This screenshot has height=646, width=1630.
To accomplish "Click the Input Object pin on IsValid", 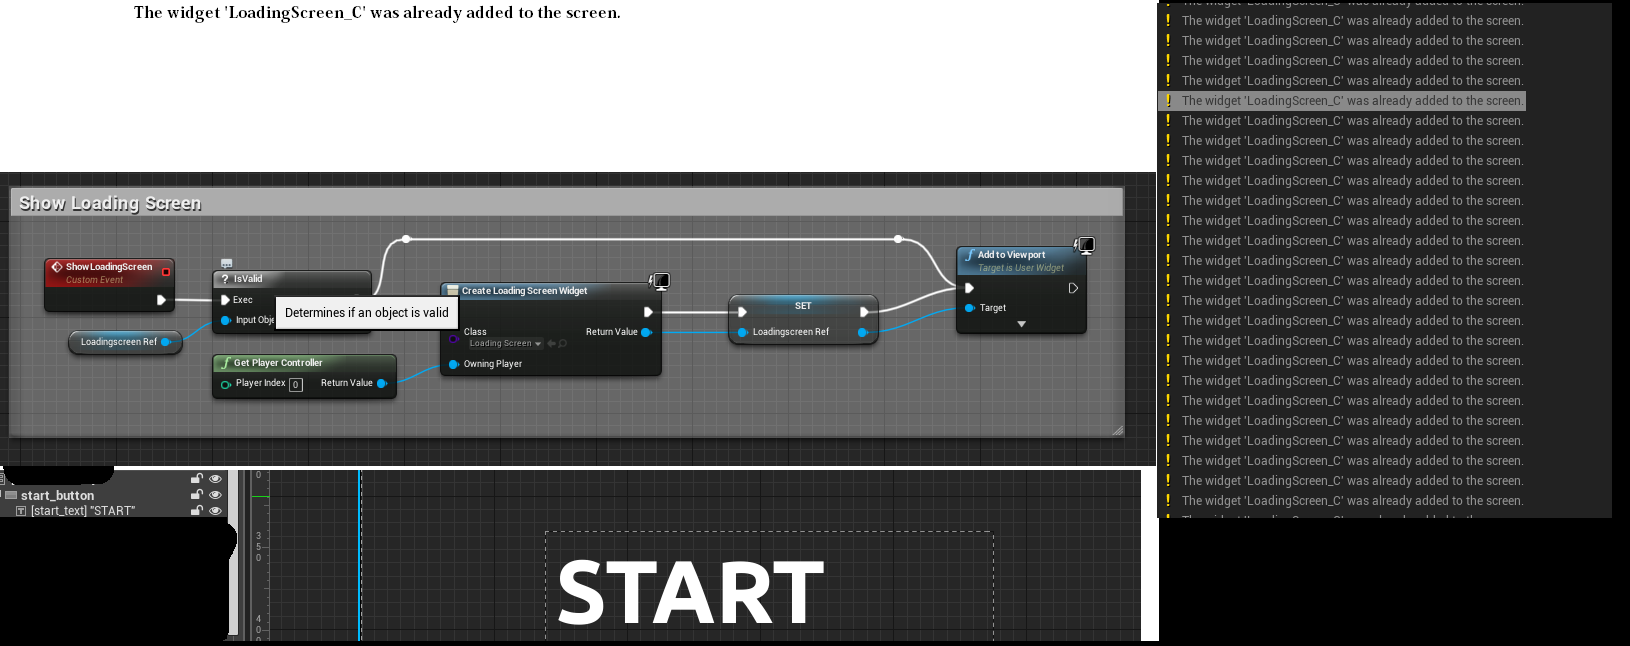I will click(x=226, y=320).
